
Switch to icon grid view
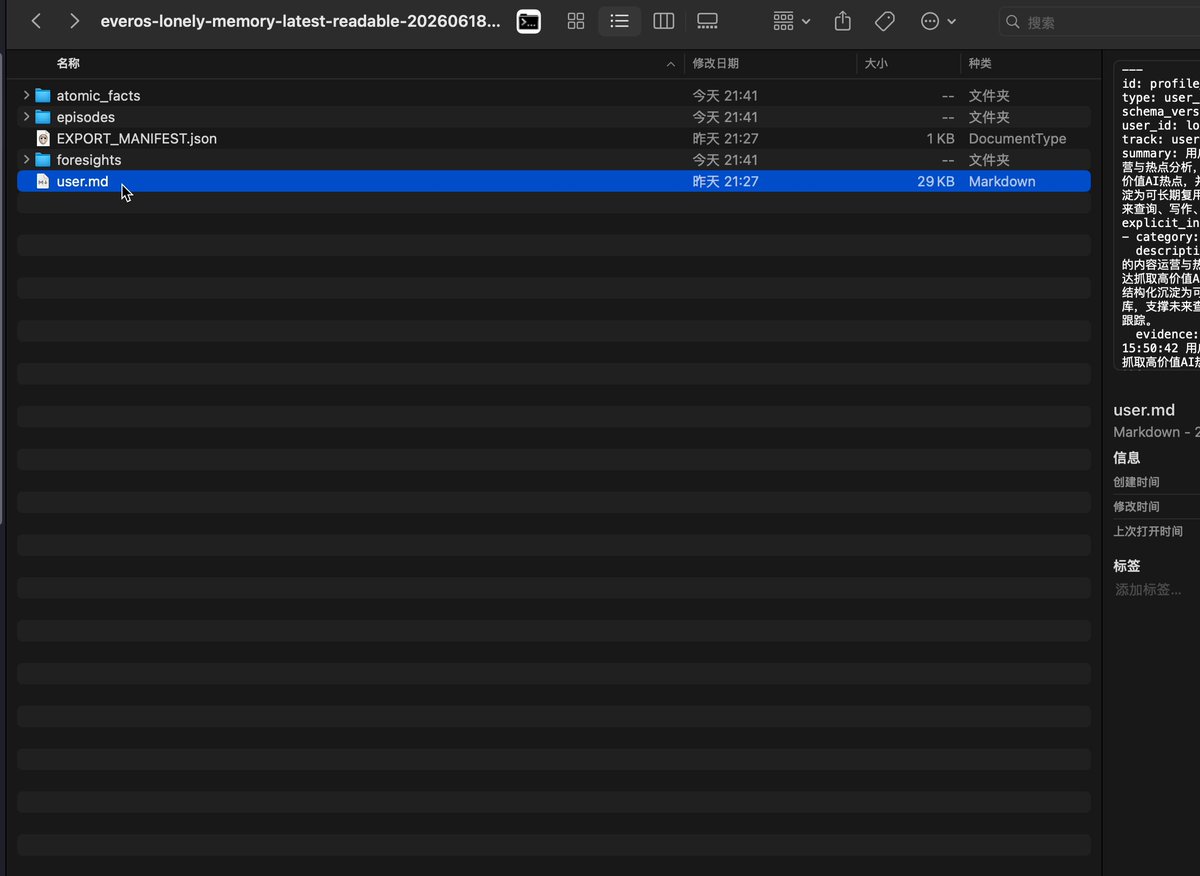point(576,21)
